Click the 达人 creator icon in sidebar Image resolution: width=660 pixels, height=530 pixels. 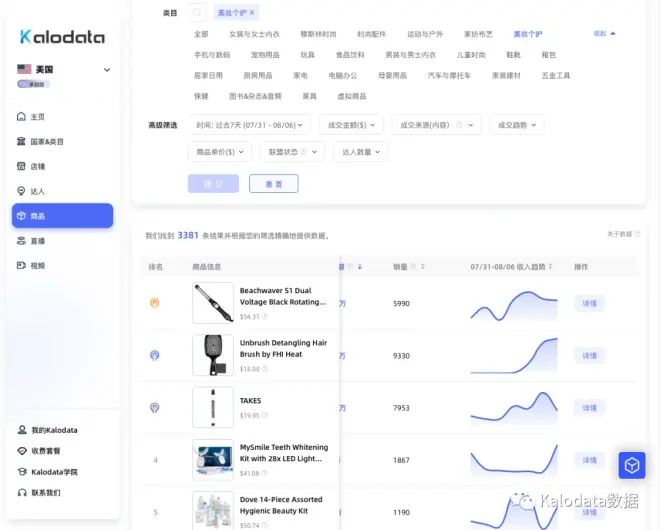tap(22, 191)
